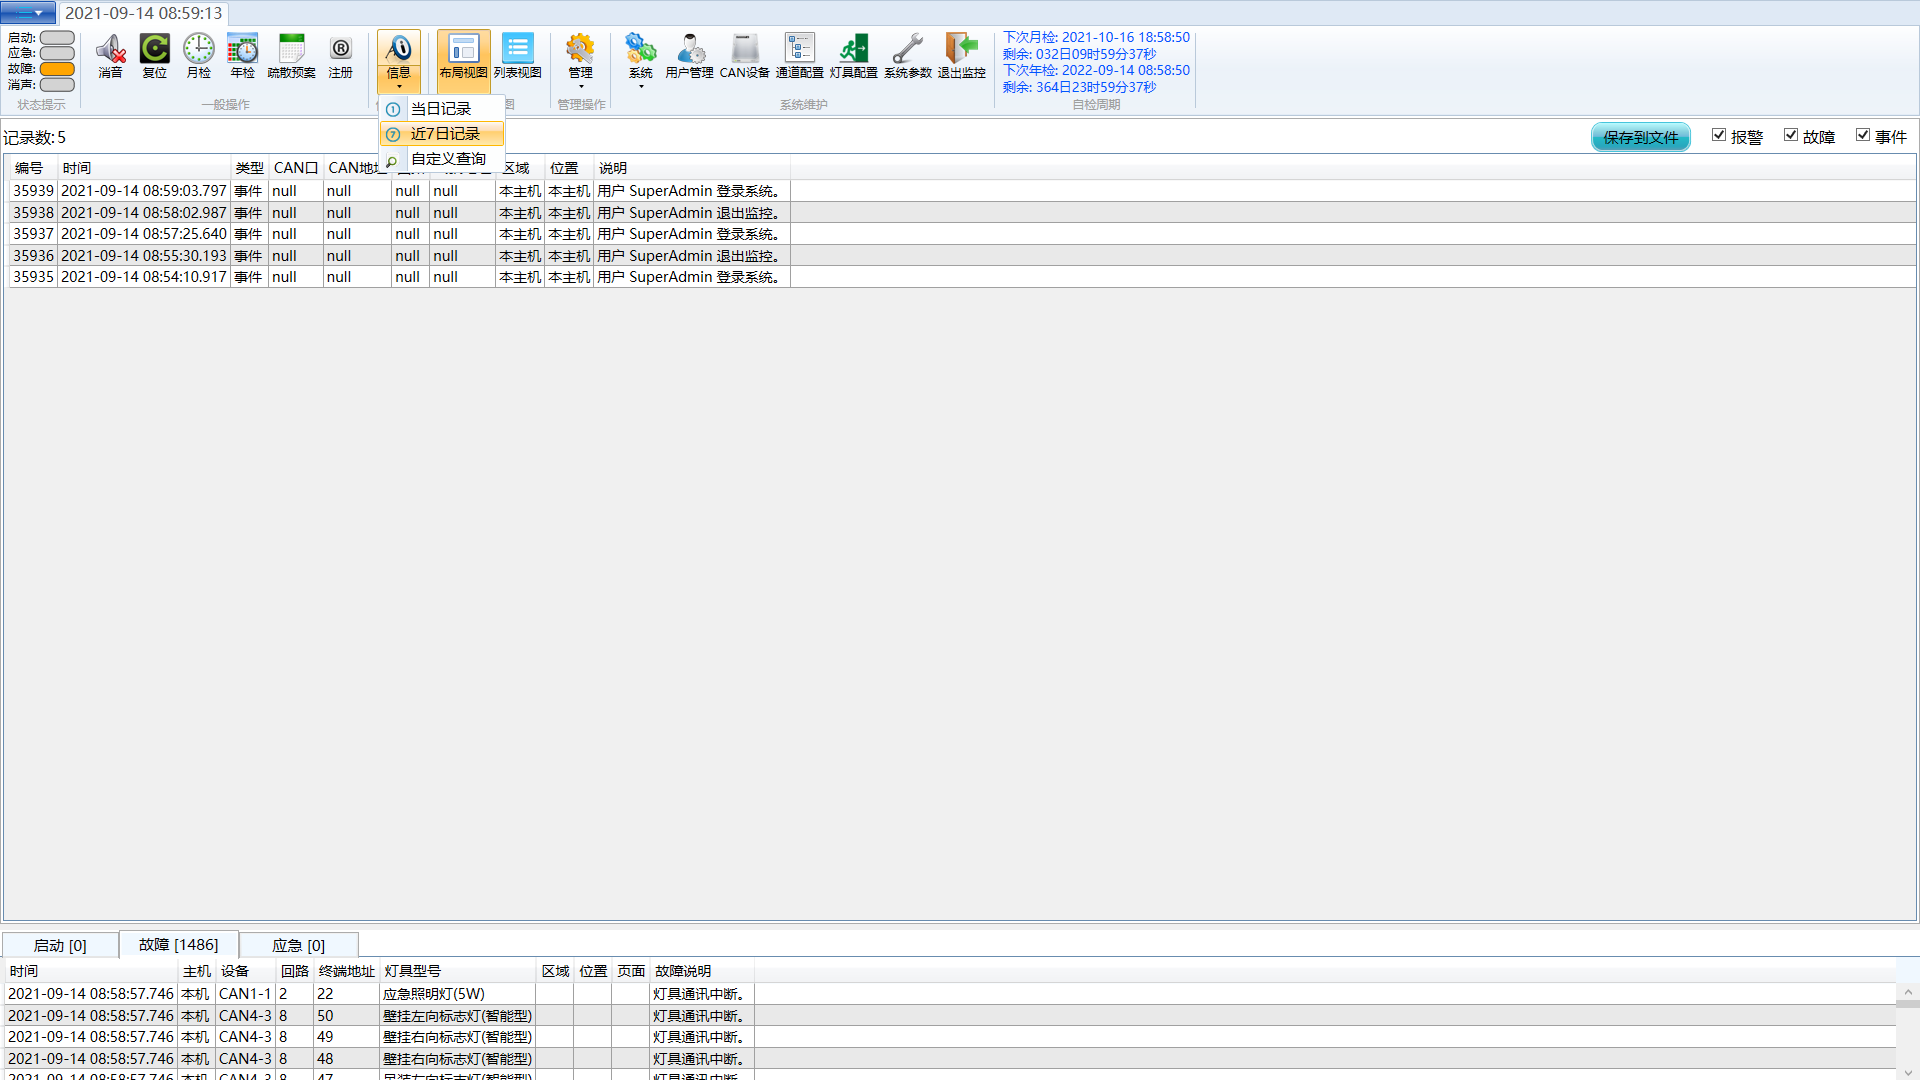Click the 近7日记录 (last 7 days) tab
This screenshot has height=1084, width=1926.
pos(444,132)
